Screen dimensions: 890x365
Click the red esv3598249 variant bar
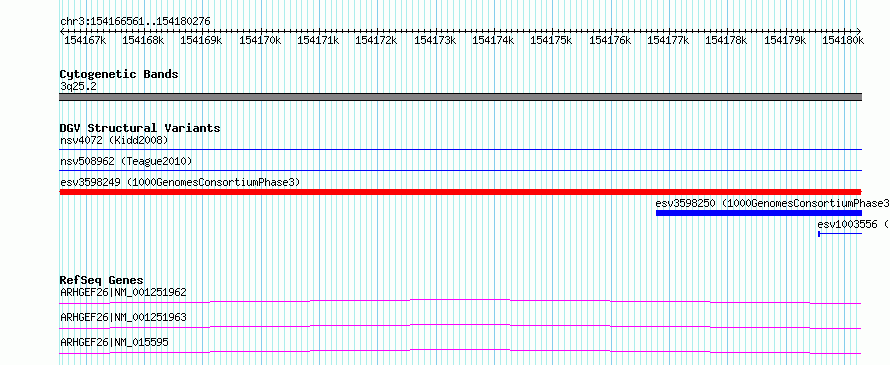click(460, 192)
